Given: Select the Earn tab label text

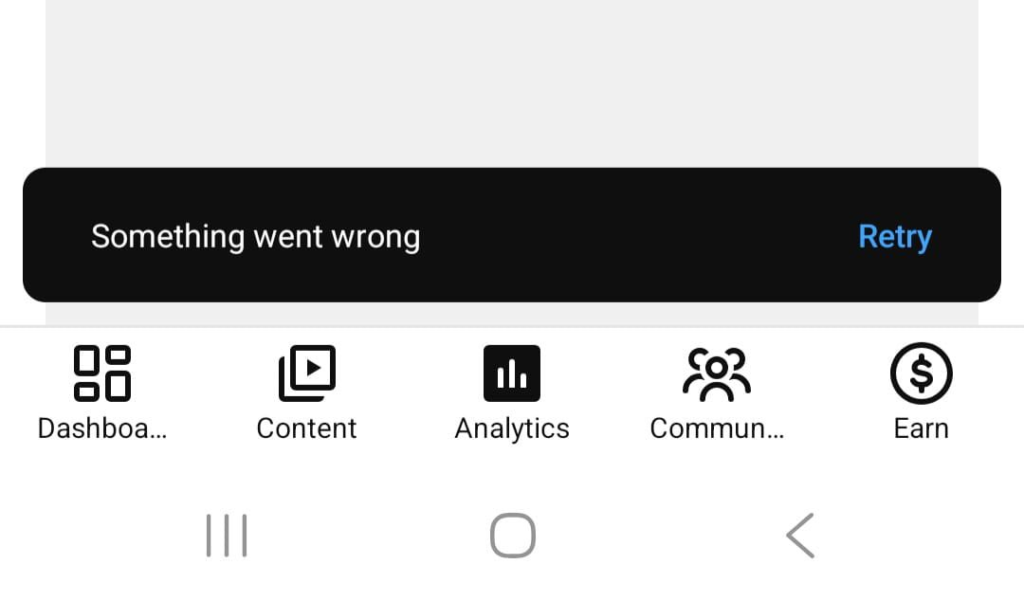Looking at the screenshot, I should pos(921,429).
